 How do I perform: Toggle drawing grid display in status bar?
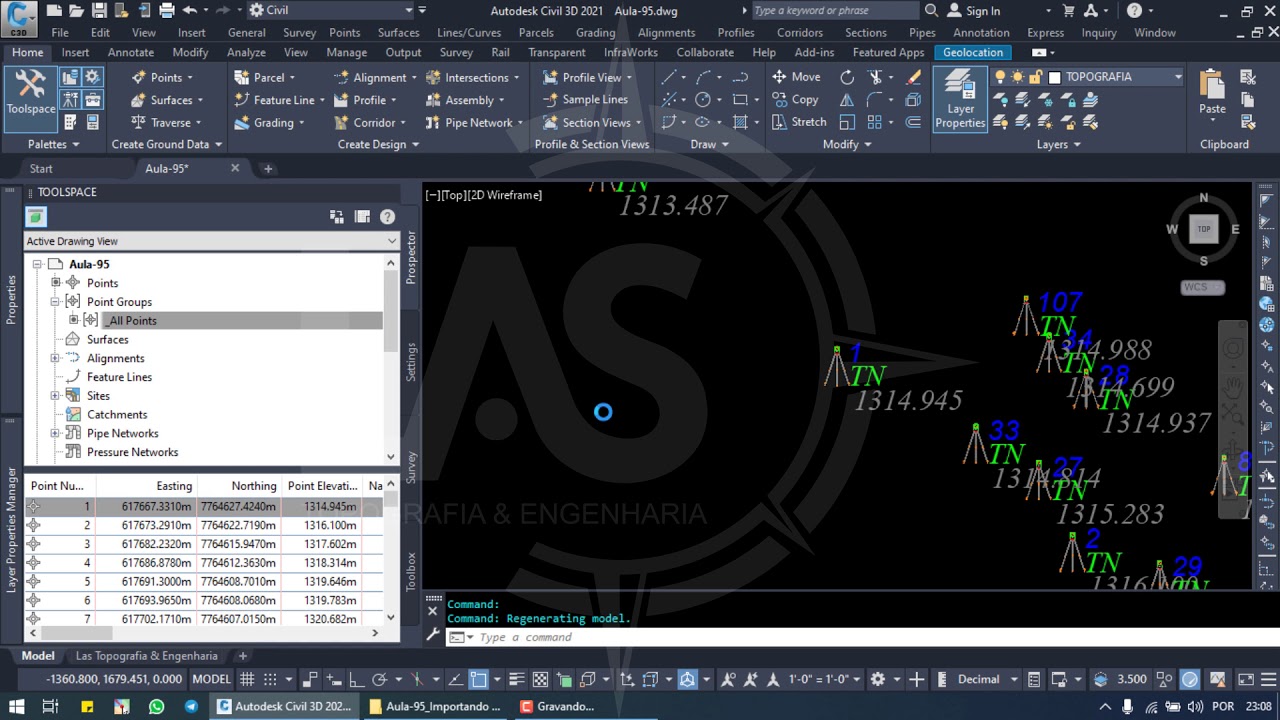click(246, 679)
